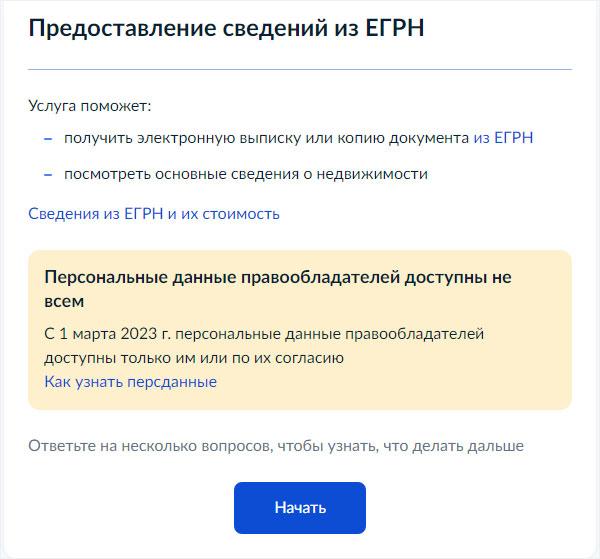Screen dimensions: 600x559
Task: Click the «Услуга поможет:» label
Action: [x=89, y=106]
